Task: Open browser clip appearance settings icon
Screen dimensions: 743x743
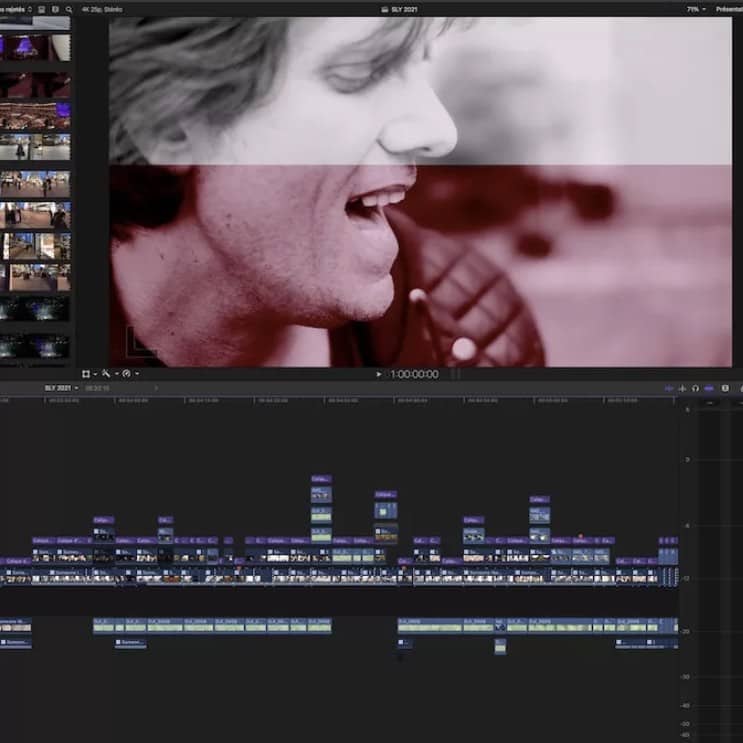Action: pyautogui.click(x=55, y=9)
